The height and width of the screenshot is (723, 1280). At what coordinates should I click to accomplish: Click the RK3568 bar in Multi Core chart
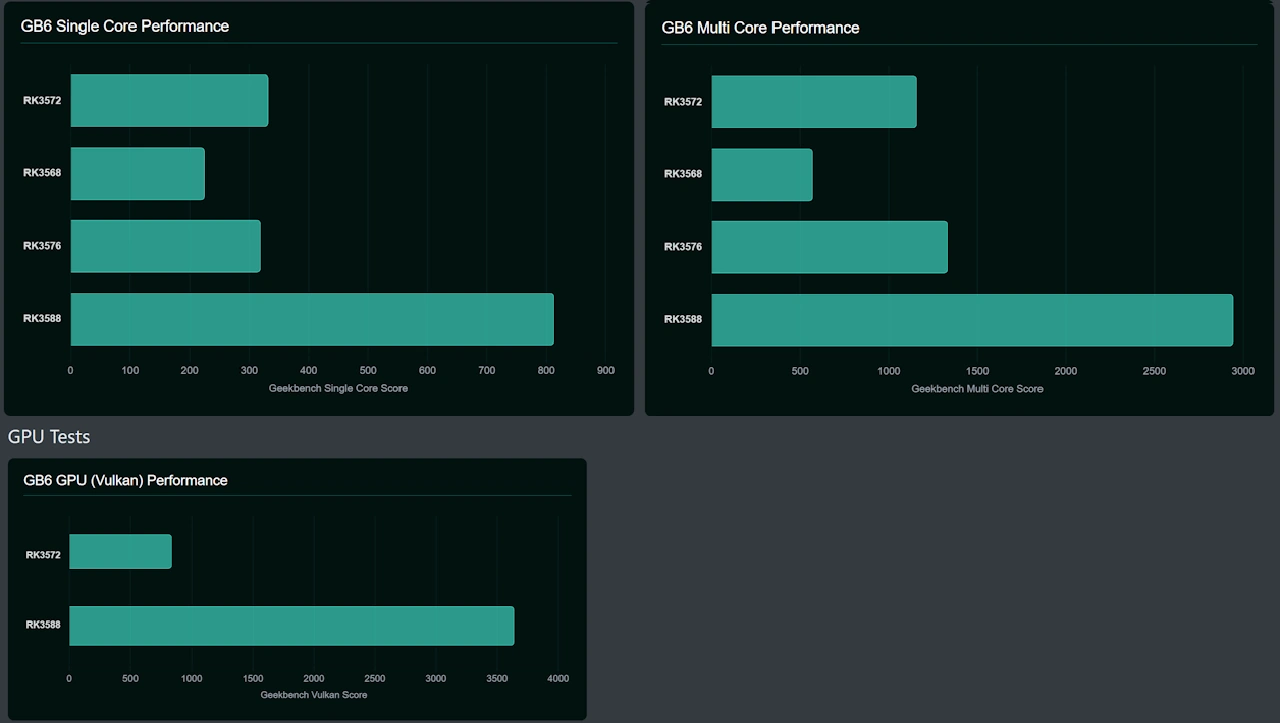761,174
